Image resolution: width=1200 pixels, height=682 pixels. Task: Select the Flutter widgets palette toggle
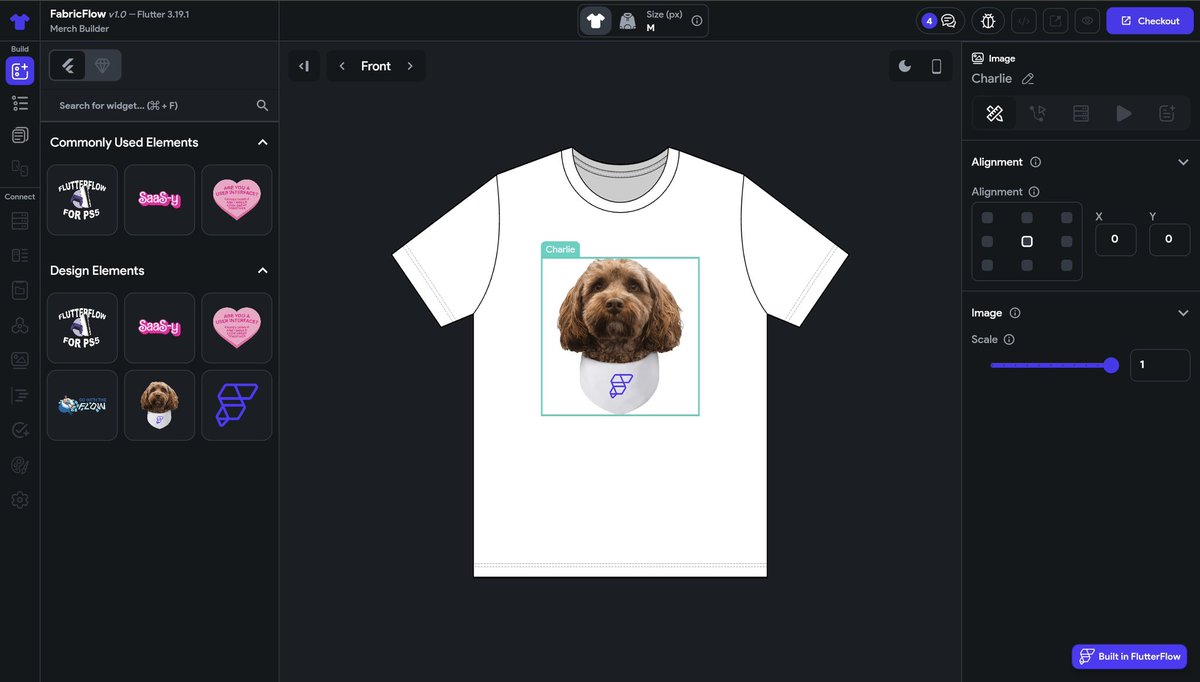coord(68,66)
